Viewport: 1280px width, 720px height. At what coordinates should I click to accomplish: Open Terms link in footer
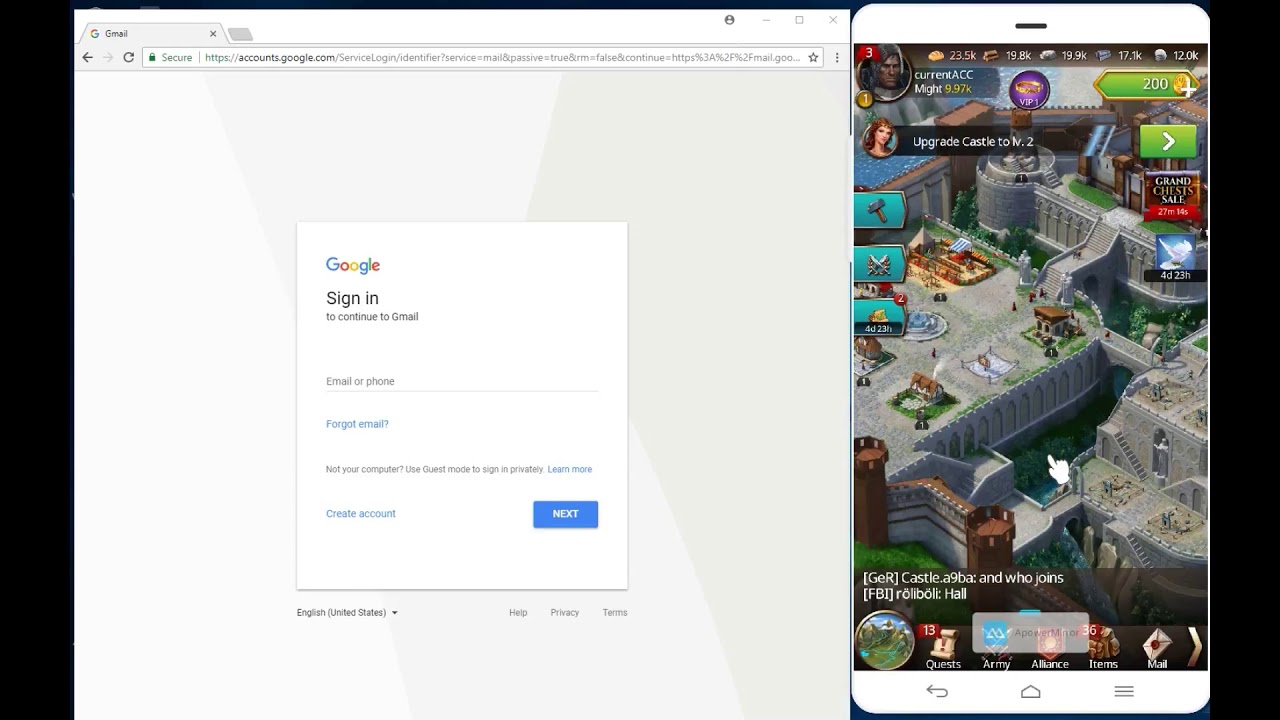point(615,612)
